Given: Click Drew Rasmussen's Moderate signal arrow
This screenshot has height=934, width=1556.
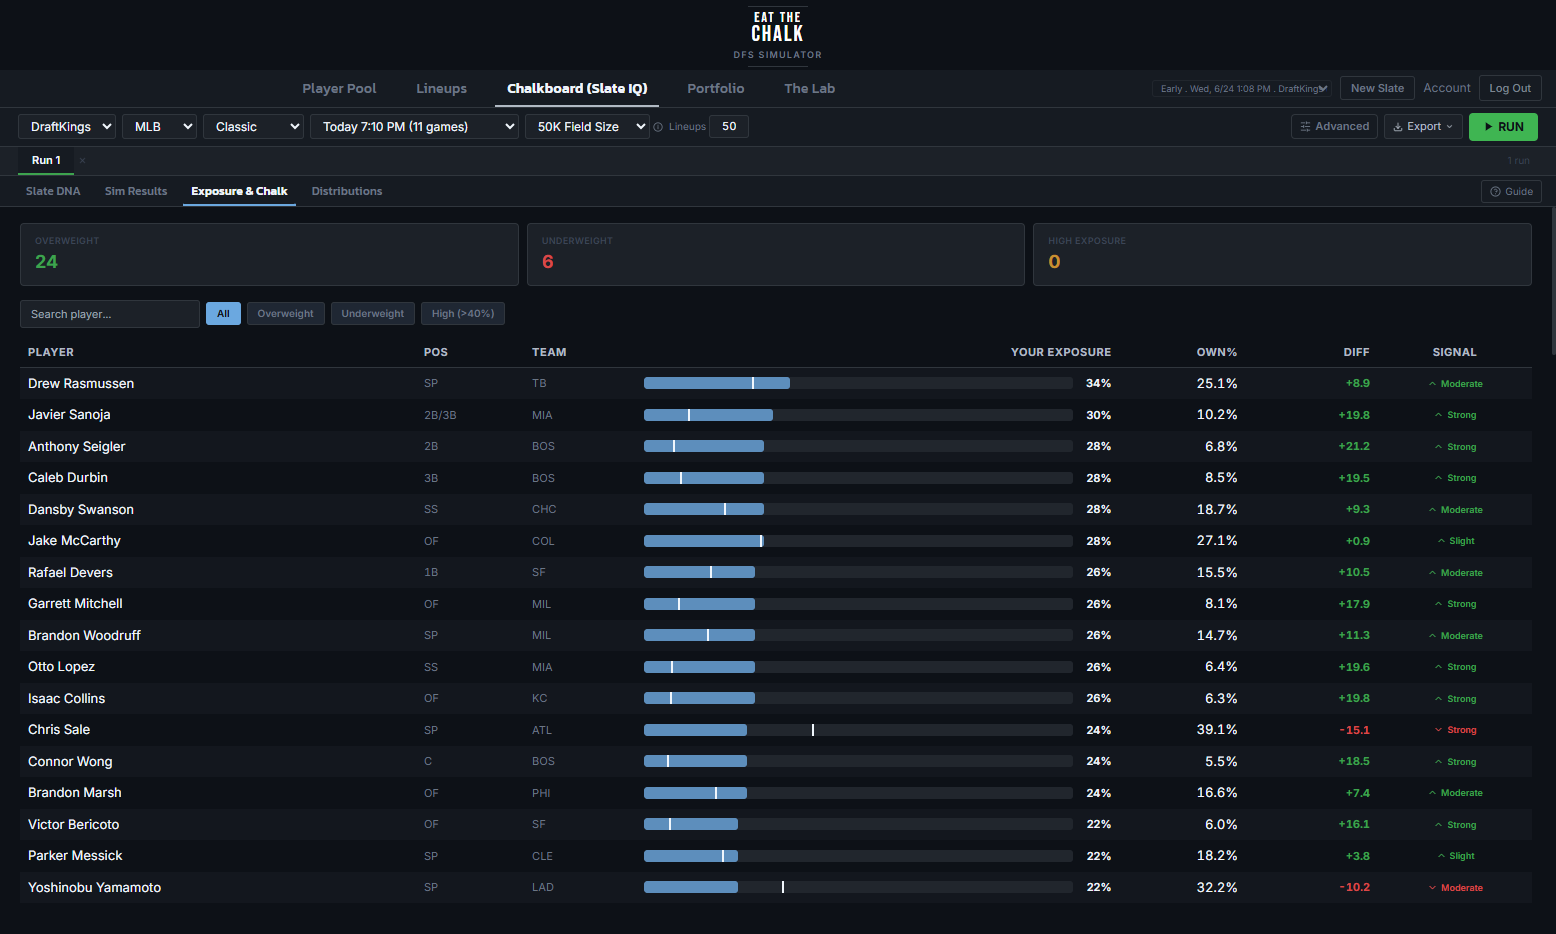Looking at the screenshot, I should [1432, 384].
